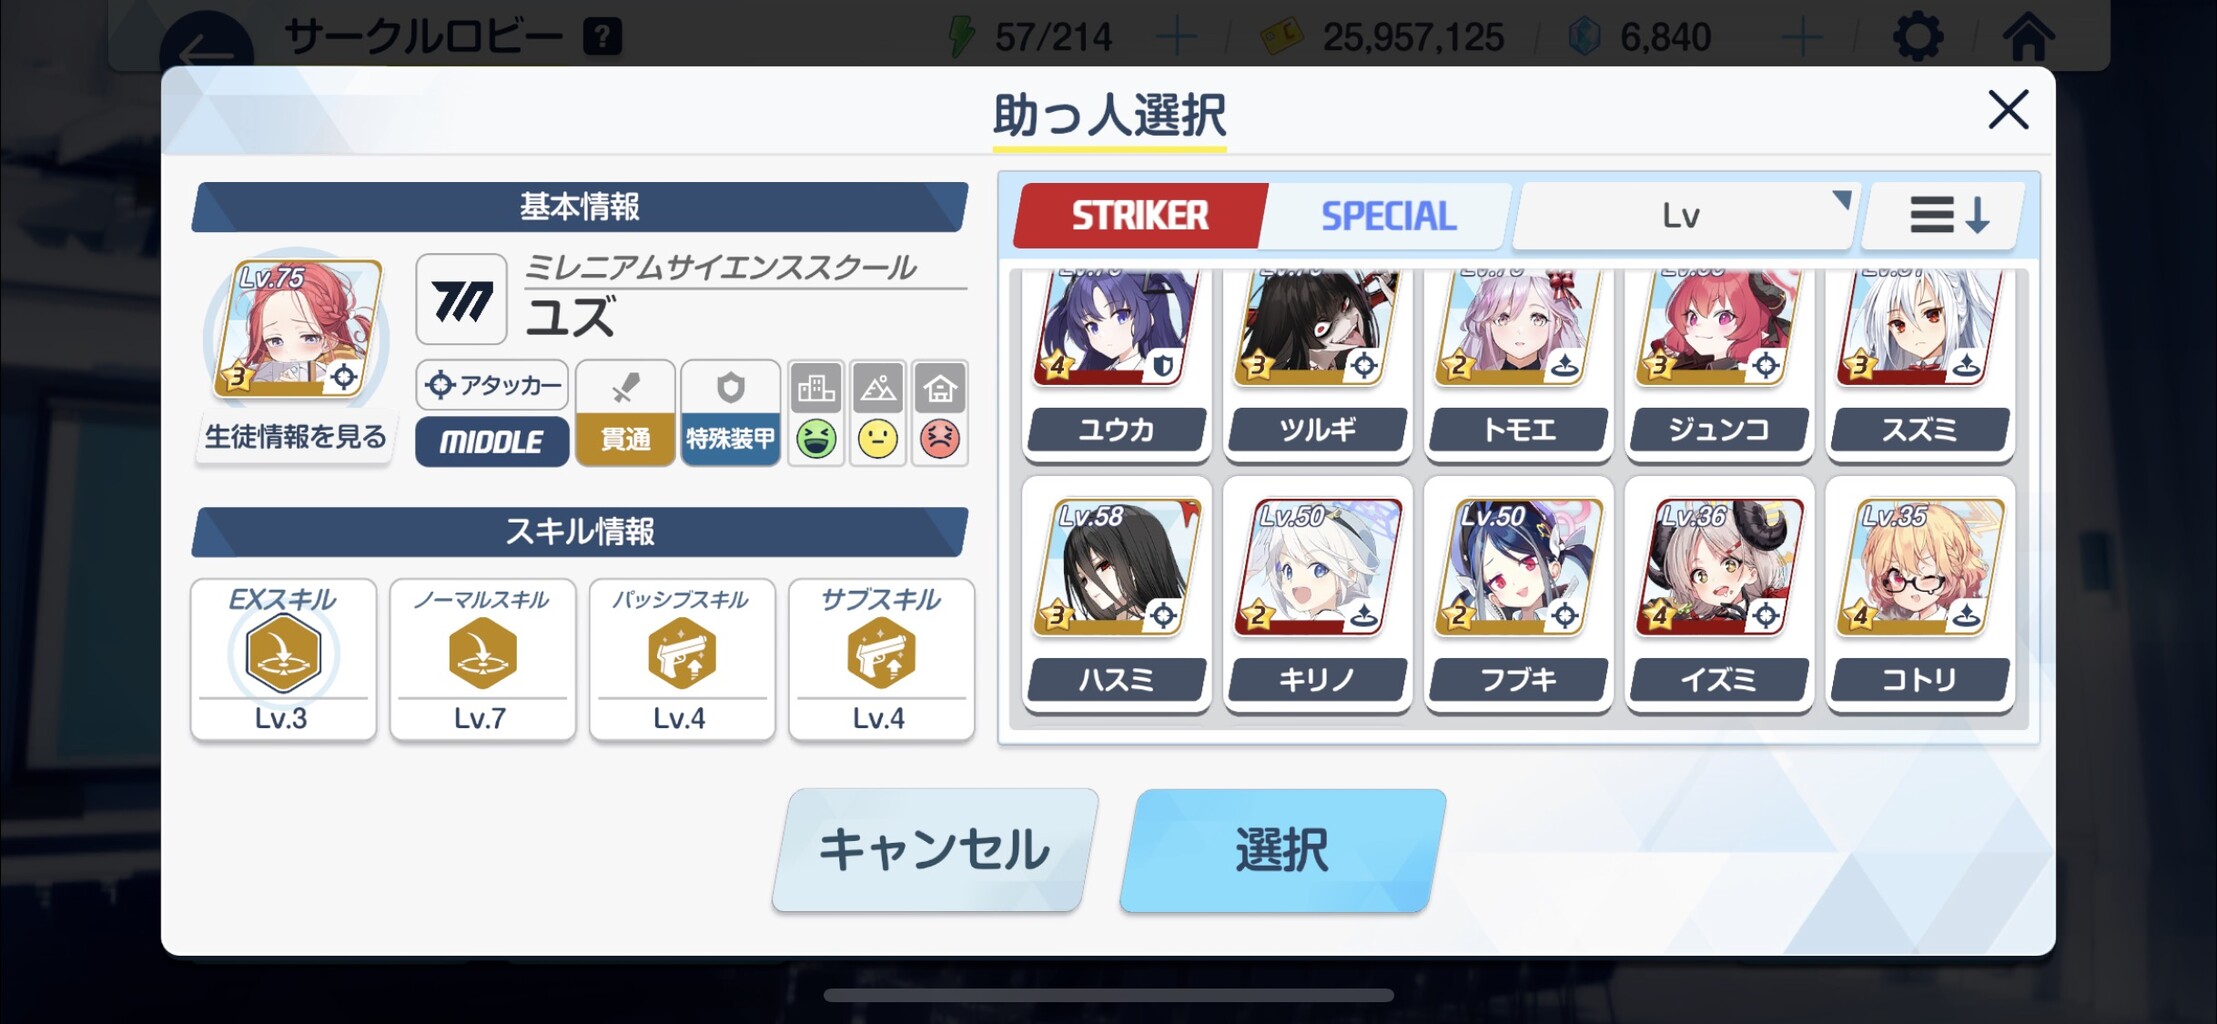Confirm with the 選択 button
Viewport: 2217px width, 1024px height.
1283,850
